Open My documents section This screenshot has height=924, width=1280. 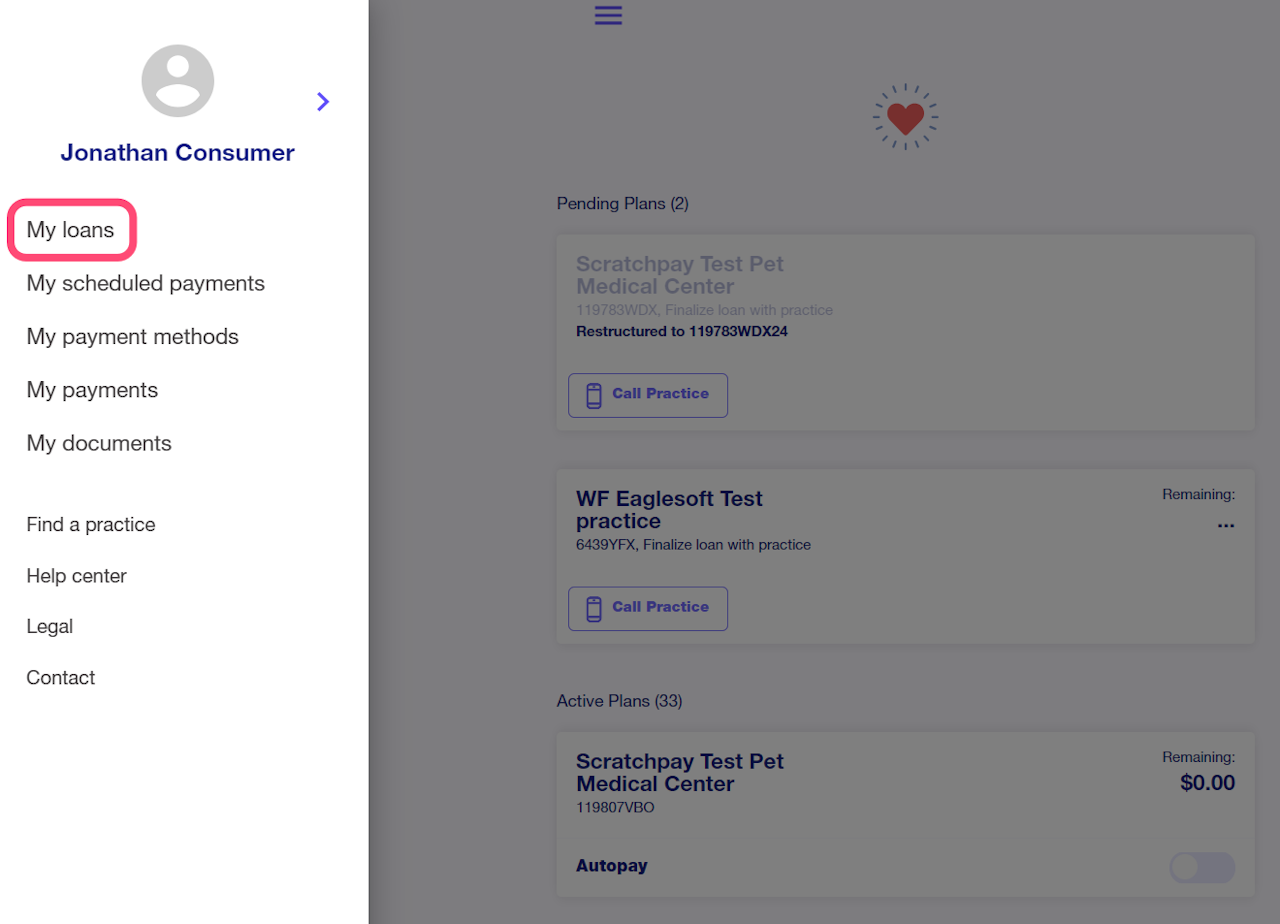coord(99,443)
